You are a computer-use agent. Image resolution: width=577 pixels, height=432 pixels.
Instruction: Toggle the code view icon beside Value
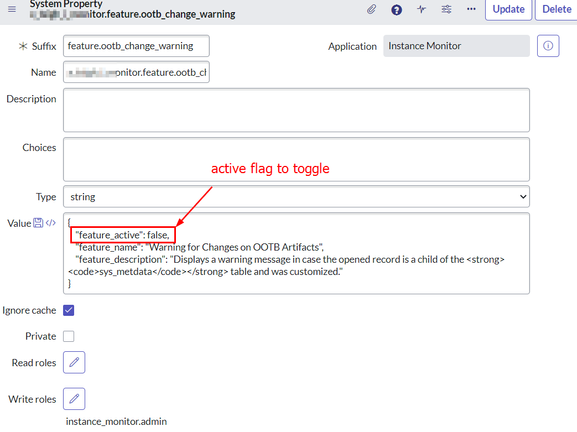click(50, 223)
